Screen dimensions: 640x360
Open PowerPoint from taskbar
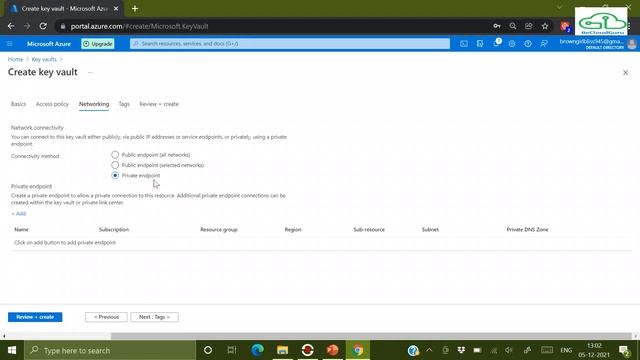tap(332, 350)
